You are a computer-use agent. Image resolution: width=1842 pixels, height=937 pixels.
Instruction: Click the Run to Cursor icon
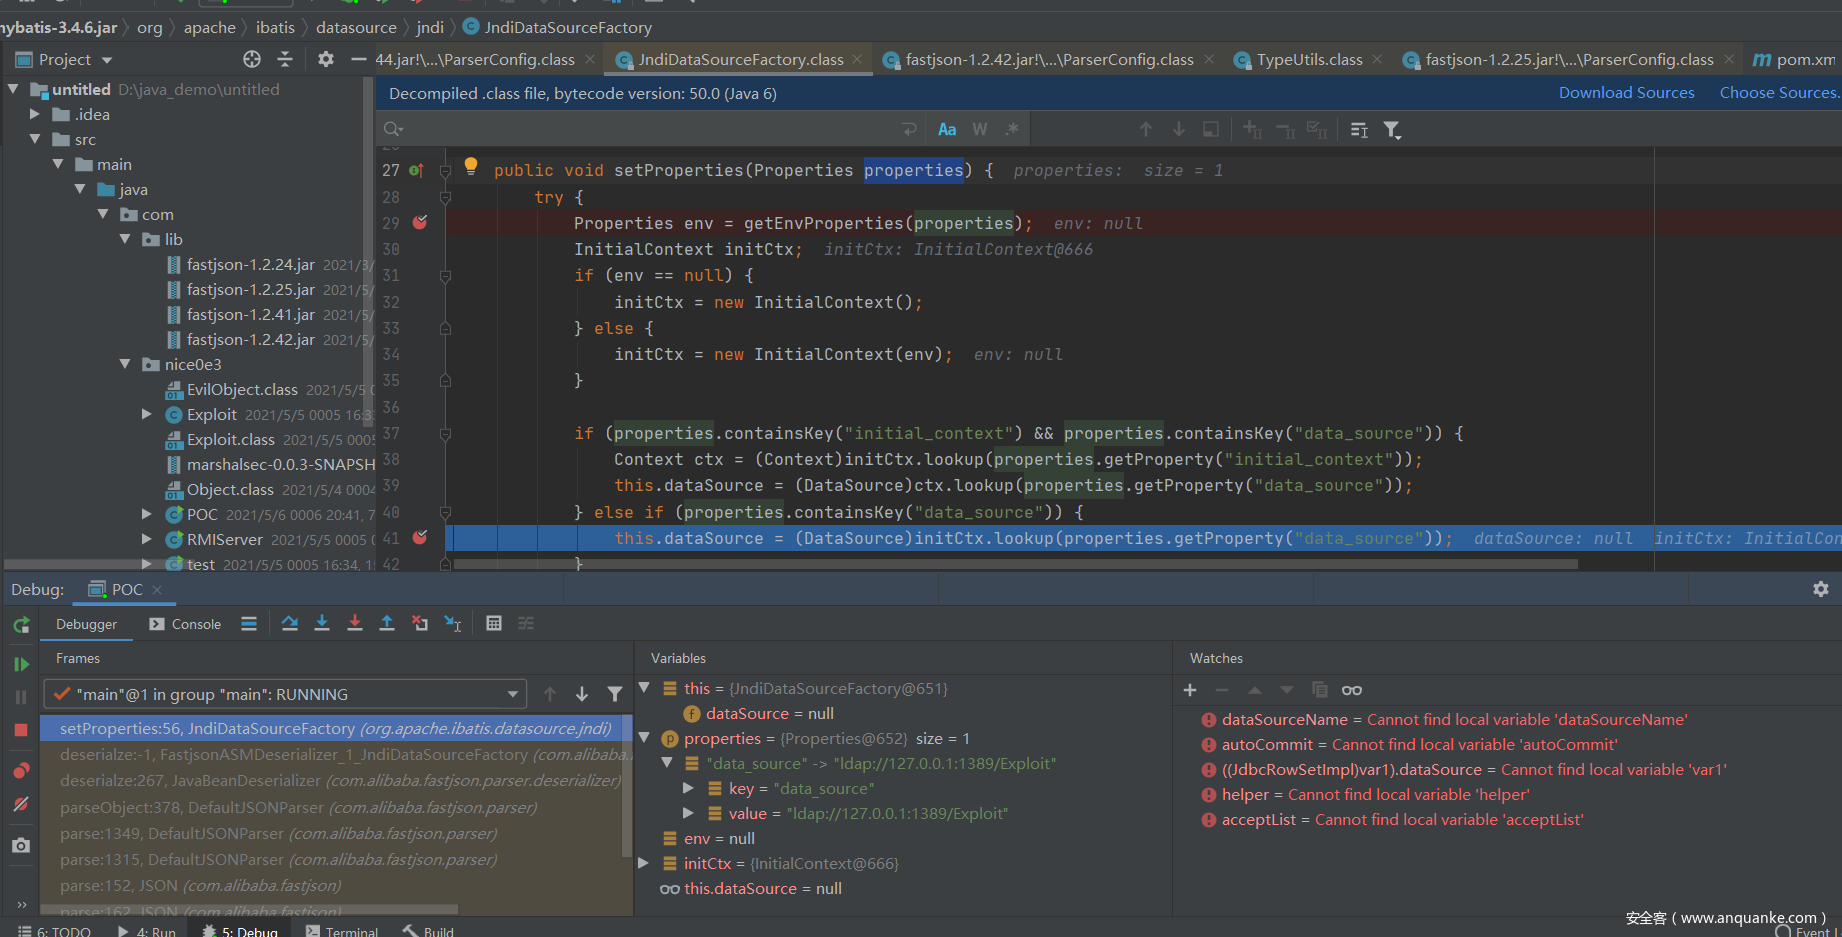pyautogui.click(x=452, y=623)
